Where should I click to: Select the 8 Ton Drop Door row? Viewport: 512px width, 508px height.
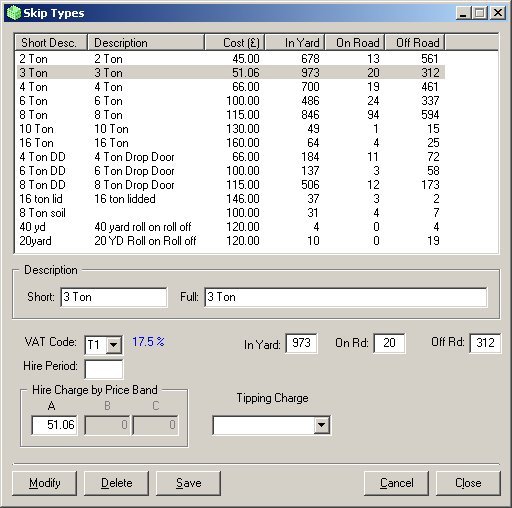click(x=231, y=185)
